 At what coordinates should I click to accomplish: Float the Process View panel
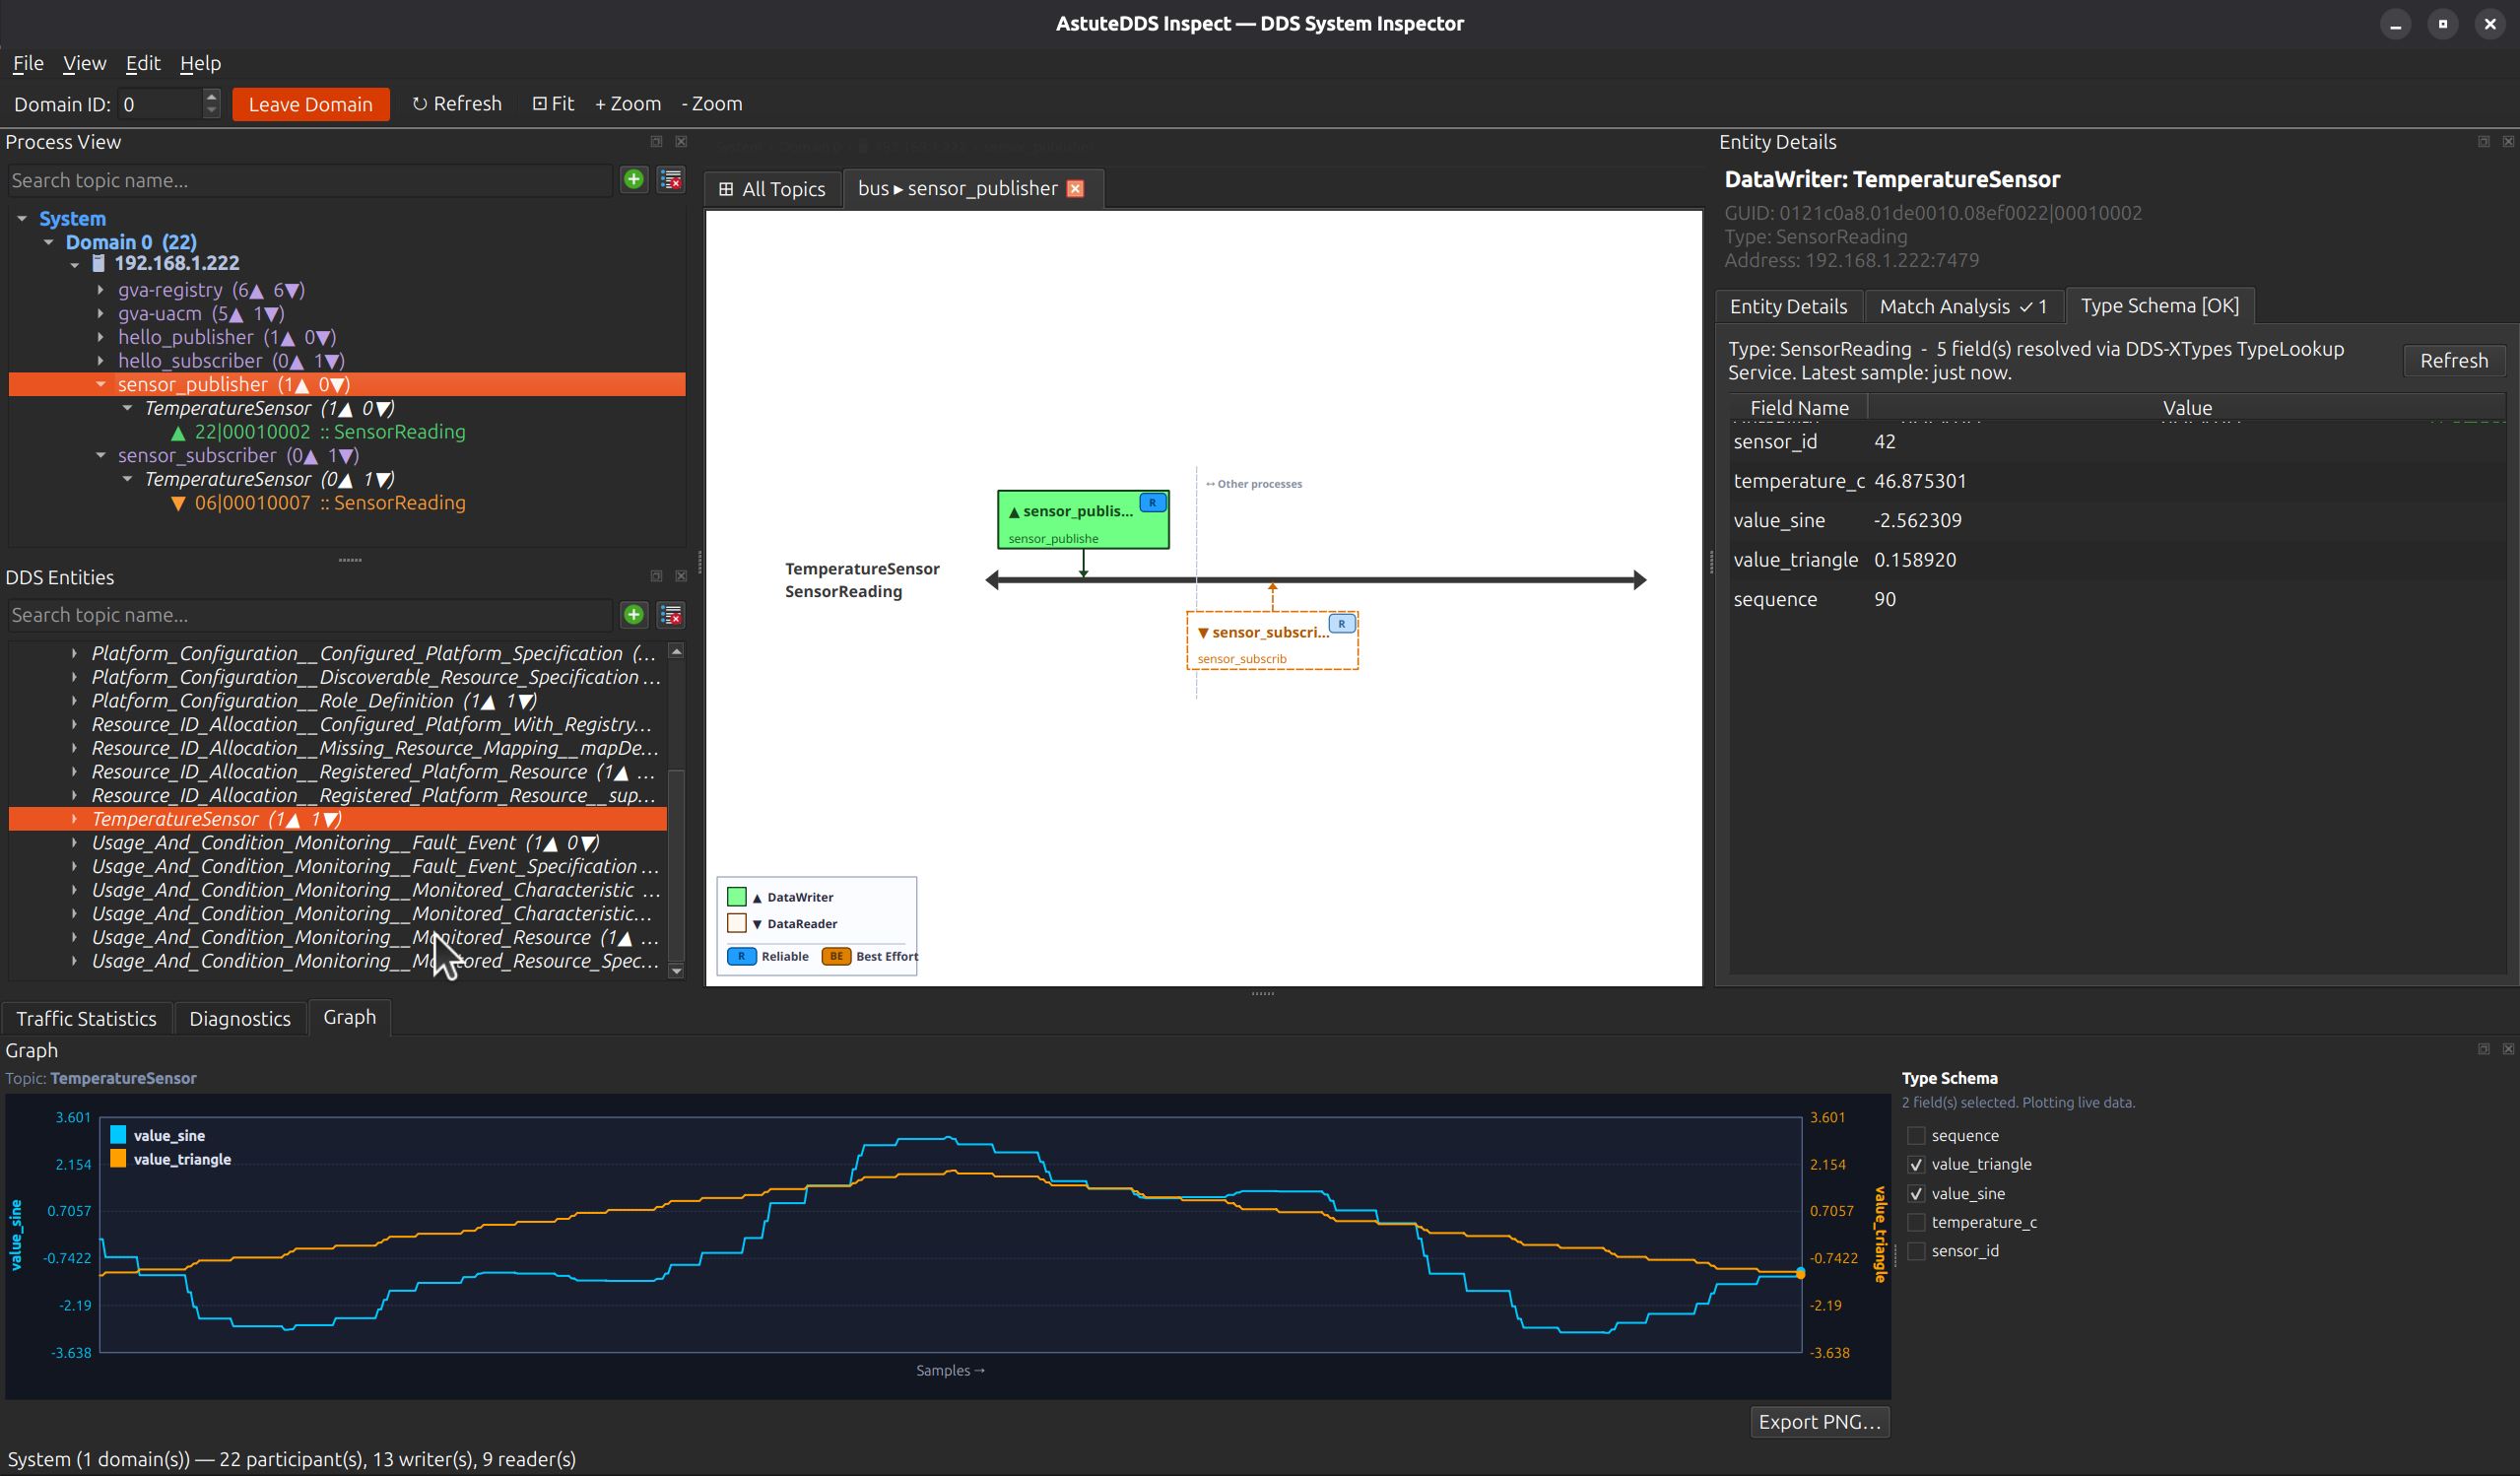coord(656,142)
